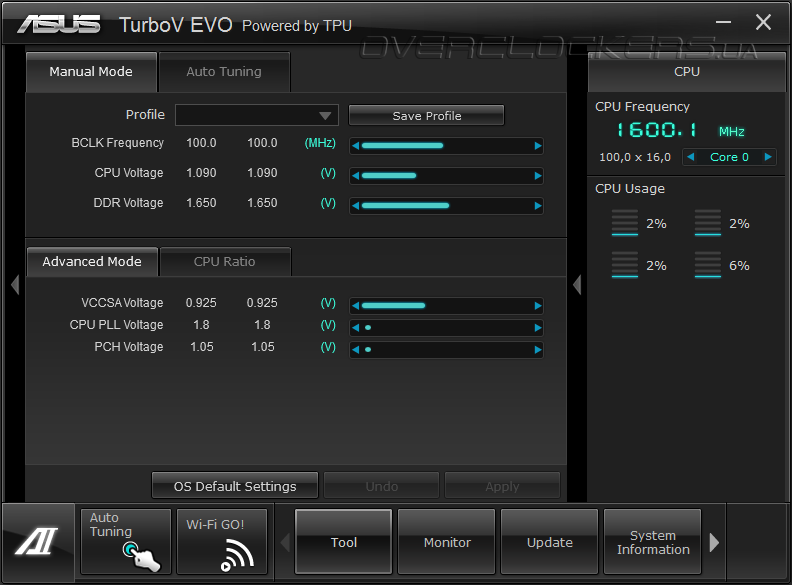The image size is (792, 585).
Task: Open the Profile dropdown list
Action: click(x=257, y=115)
